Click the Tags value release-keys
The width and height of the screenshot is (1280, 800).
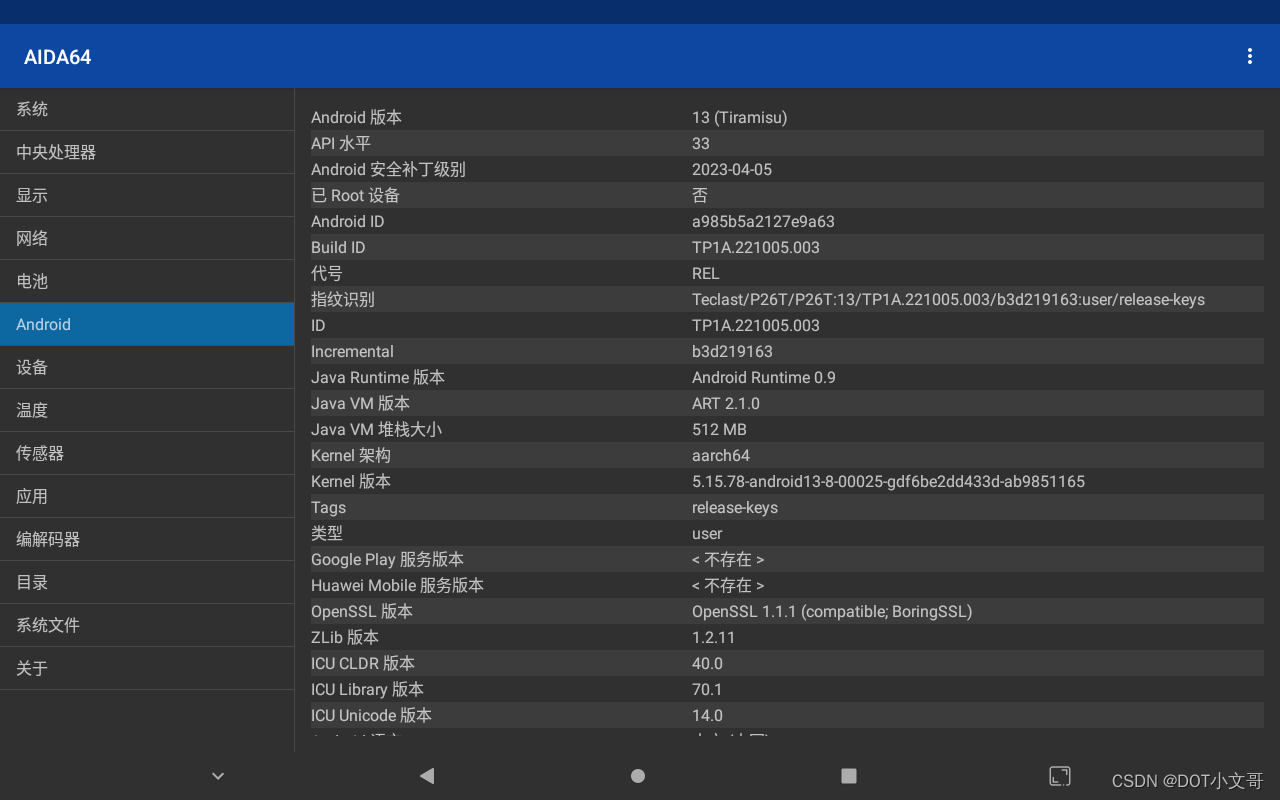[x=735, y=507]
